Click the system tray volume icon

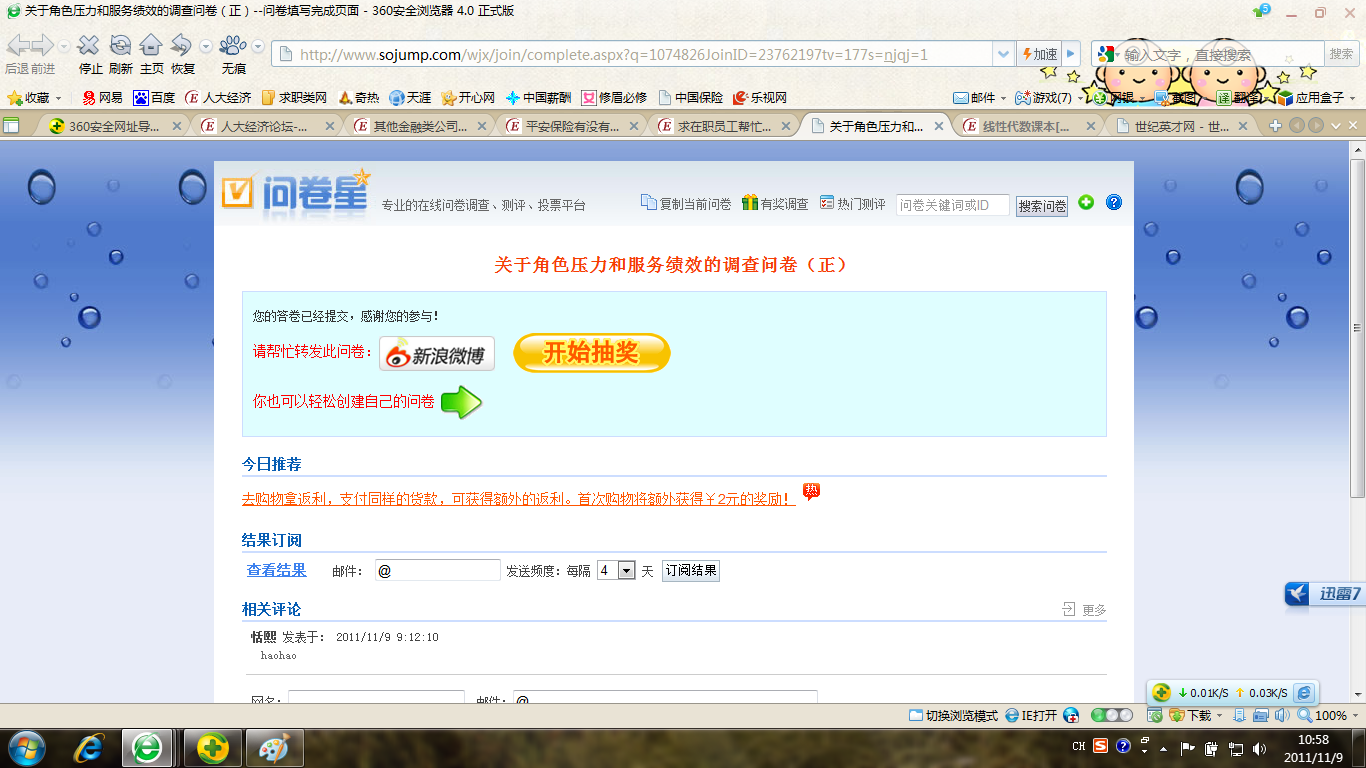click(x=1259, y=748)
